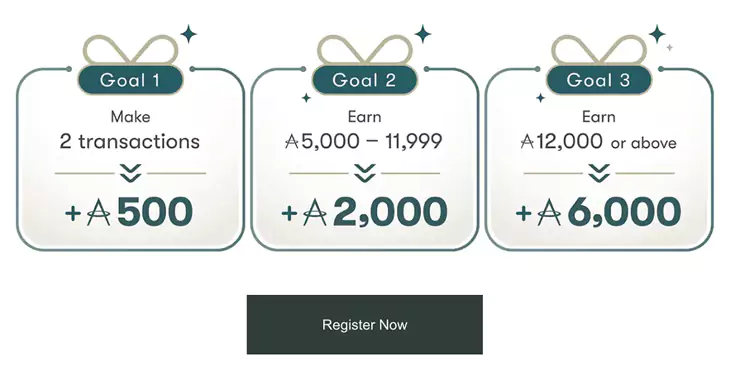Click the +2,000 miles reward text
Viewport: 740px width, 380px height.
(364, 212)
